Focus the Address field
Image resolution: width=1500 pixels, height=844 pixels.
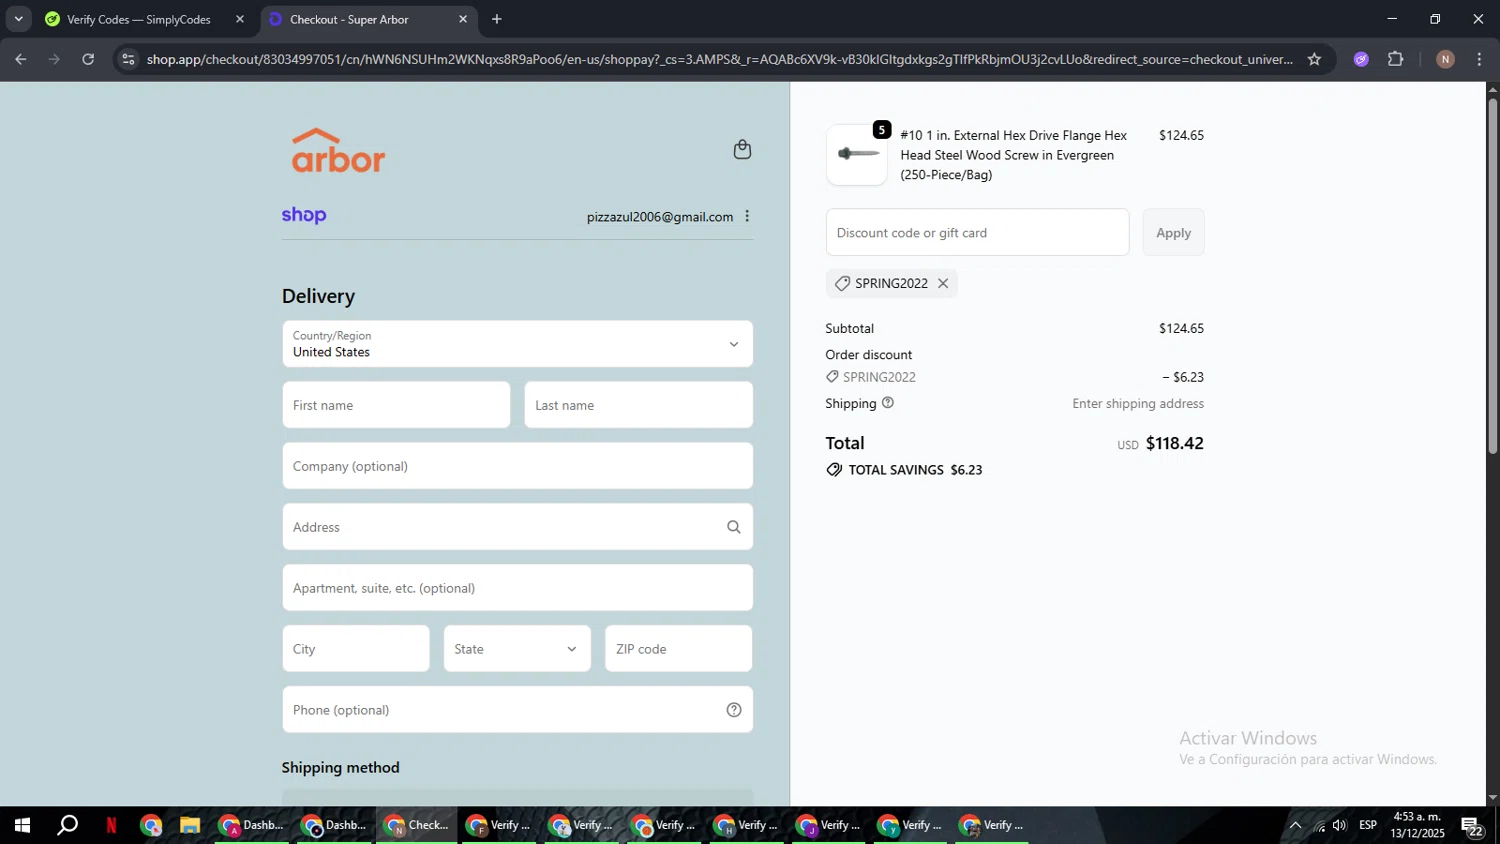pyautogui.click(x=517, y=527)
